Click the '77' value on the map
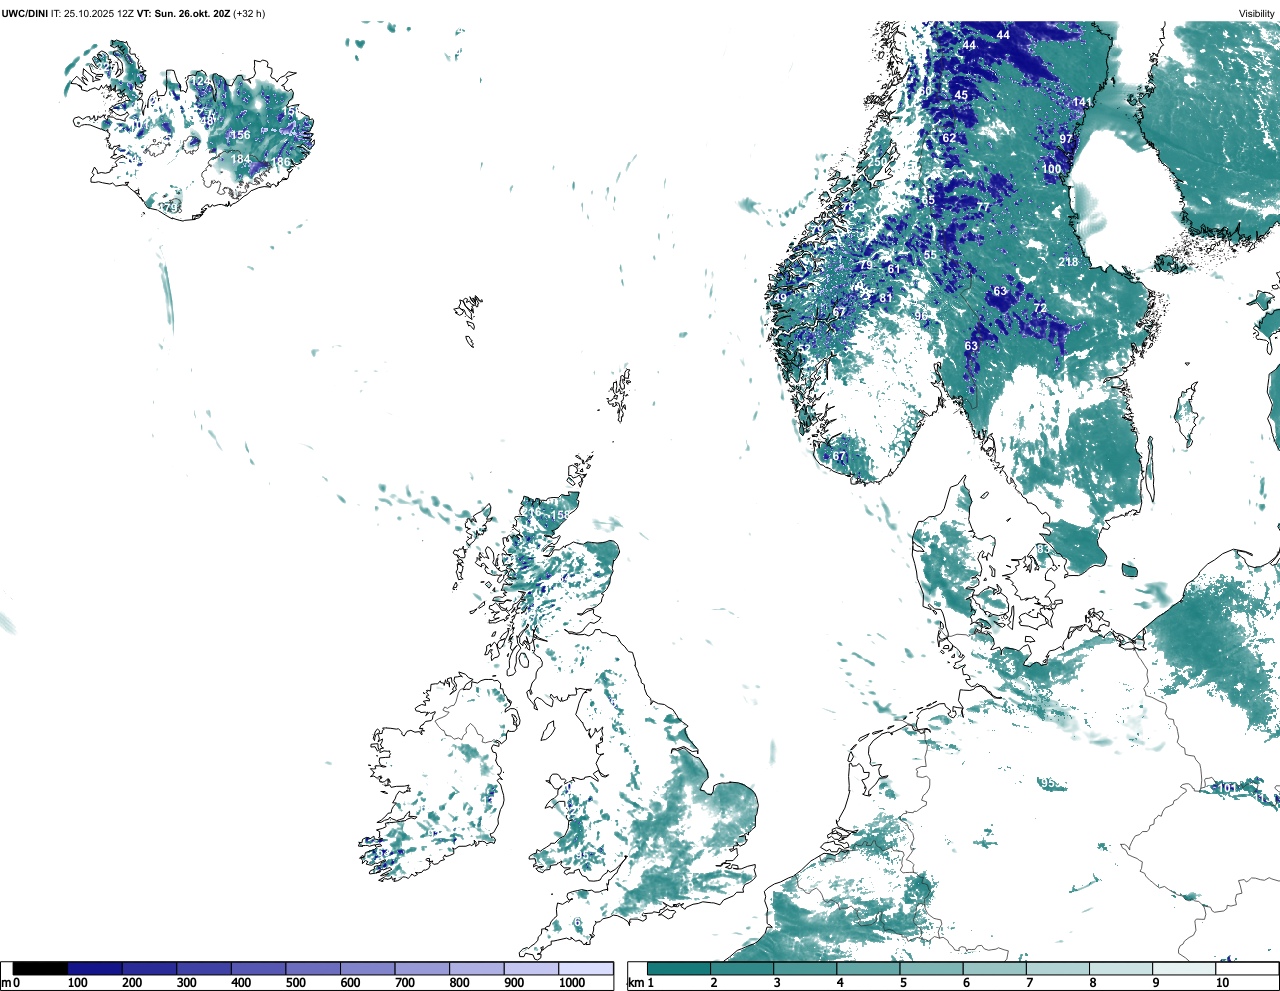The height and width of the screenshot is (991, 1280). pos(983,208)
